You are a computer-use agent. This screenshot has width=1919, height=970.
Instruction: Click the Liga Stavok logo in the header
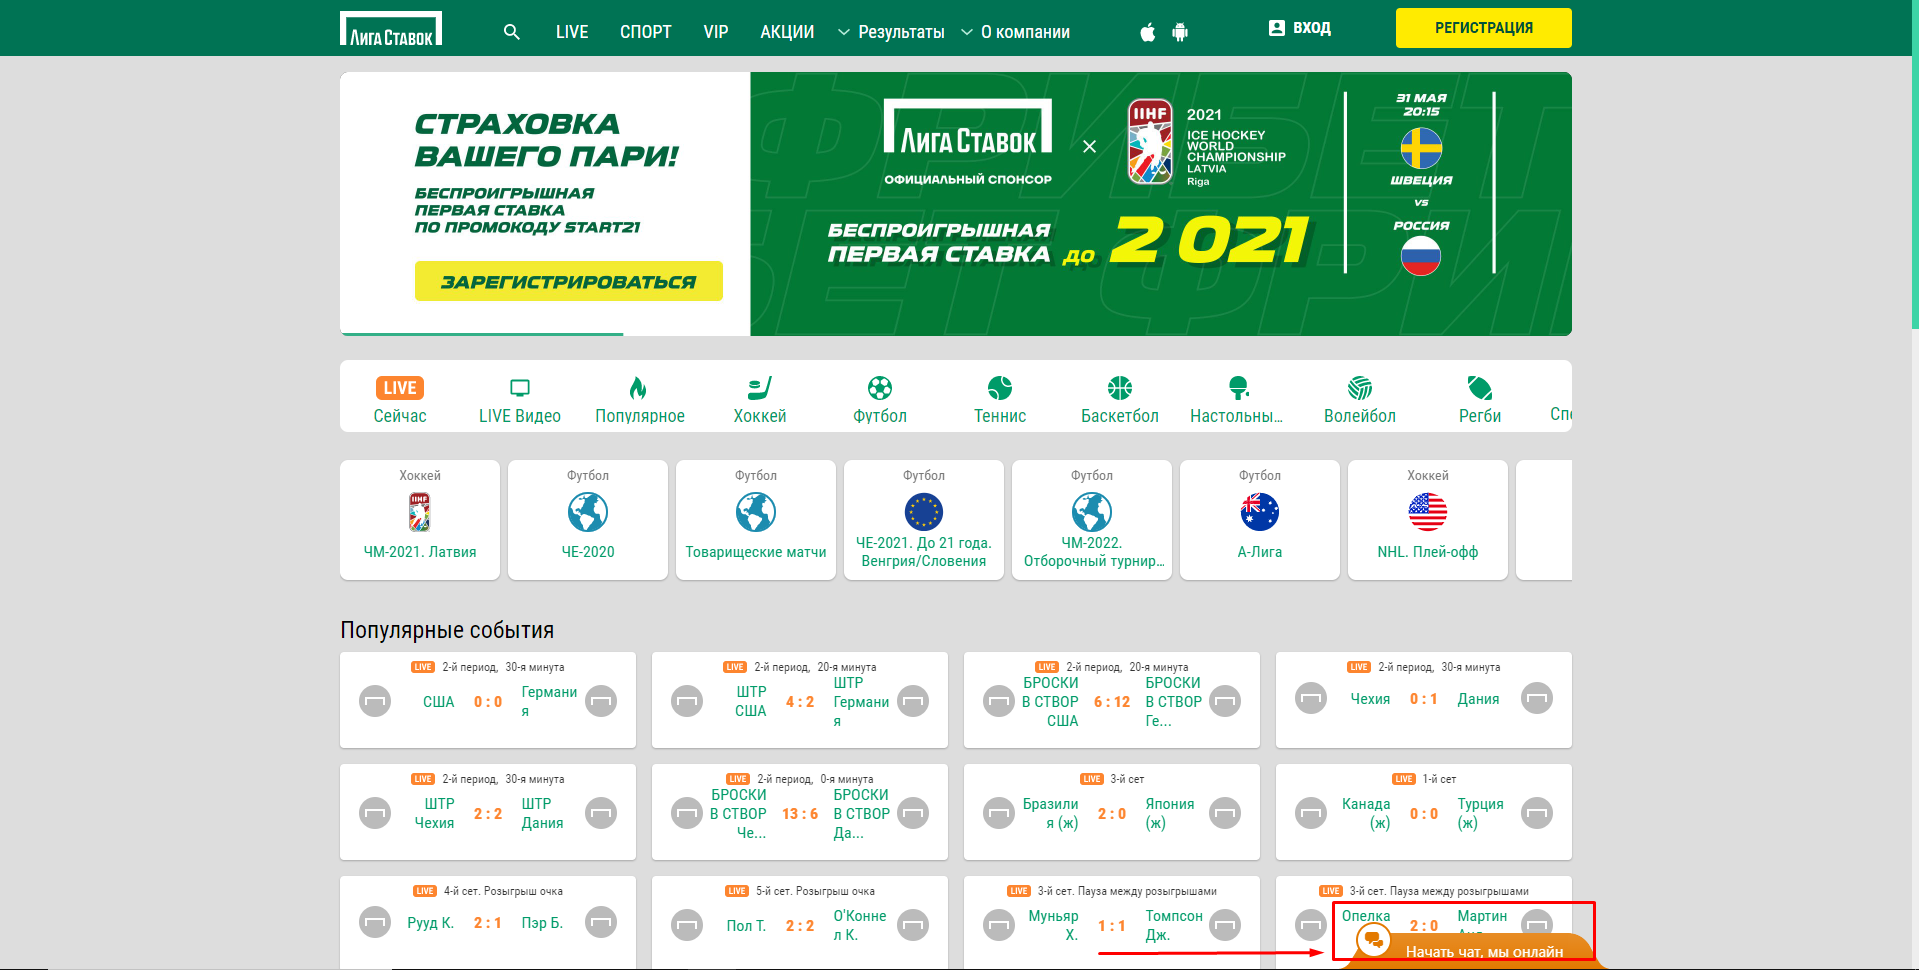point(391,28)
